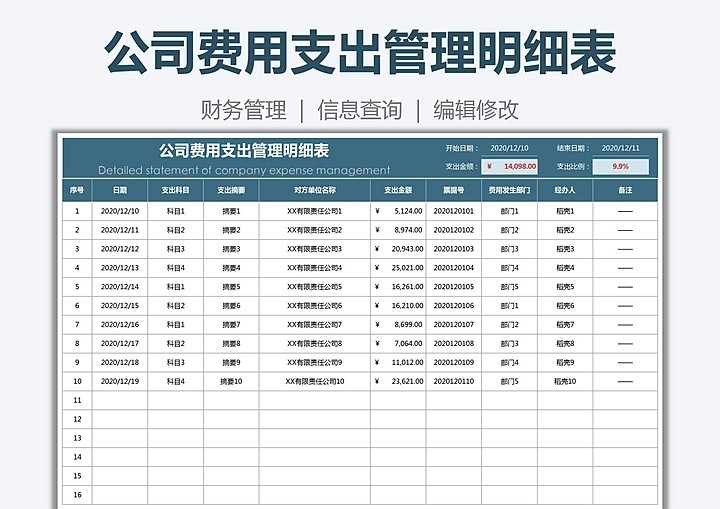Click row number 11 cell
Viewport: 720px width, 509px height.
coord(77,400)
